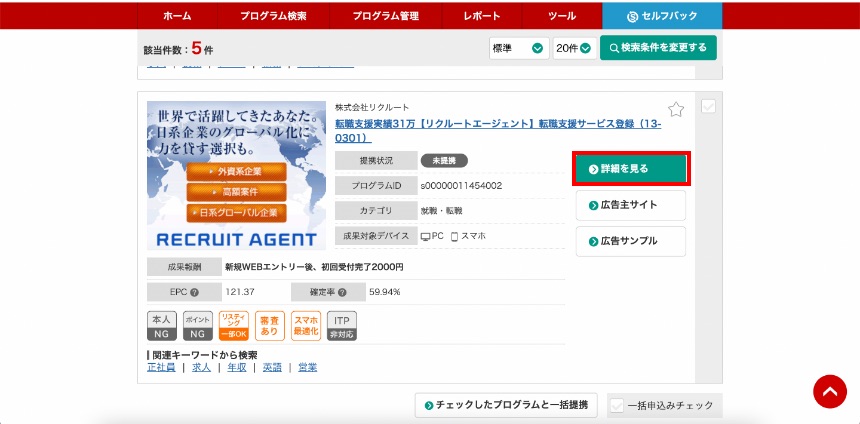Click the favorite star icon on the program card
860x424 pixels.
[676, 110]
